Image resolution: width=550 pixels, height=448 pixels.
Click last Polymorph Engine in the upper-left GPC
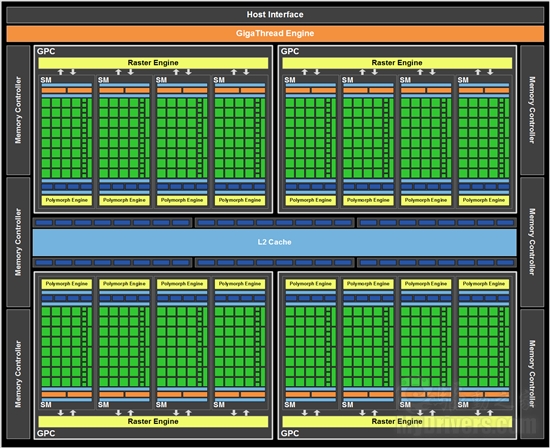240,200
